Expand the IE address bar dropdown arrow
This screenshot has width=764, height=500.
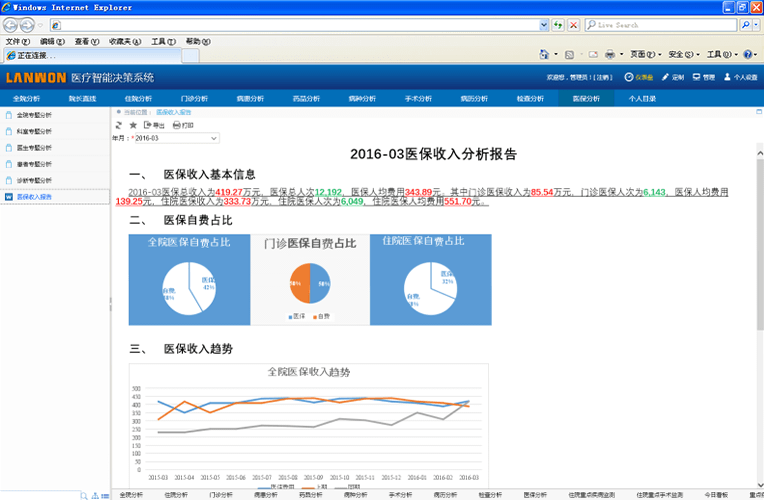tap(544, 25)
